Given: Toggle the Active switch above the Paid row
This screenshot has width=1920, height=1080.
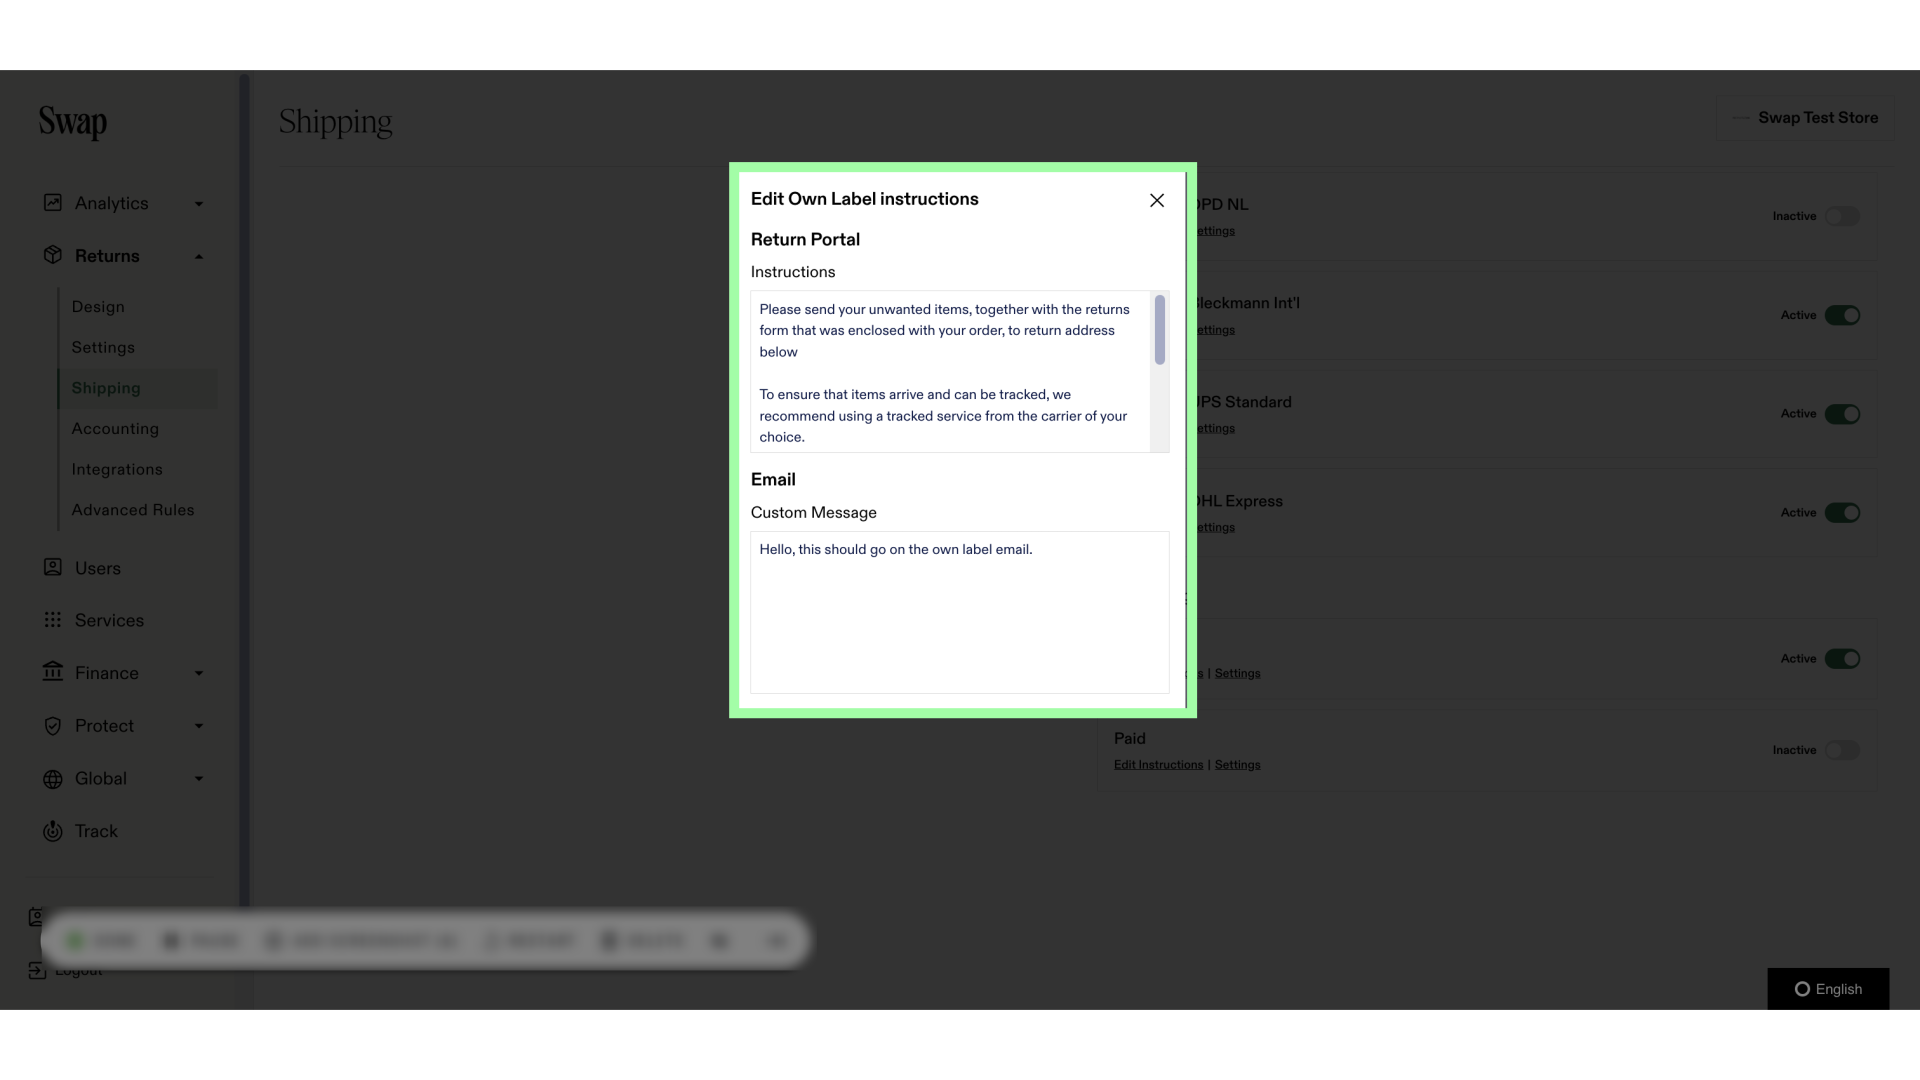Looking at the screenshot, I should 1842,659.
